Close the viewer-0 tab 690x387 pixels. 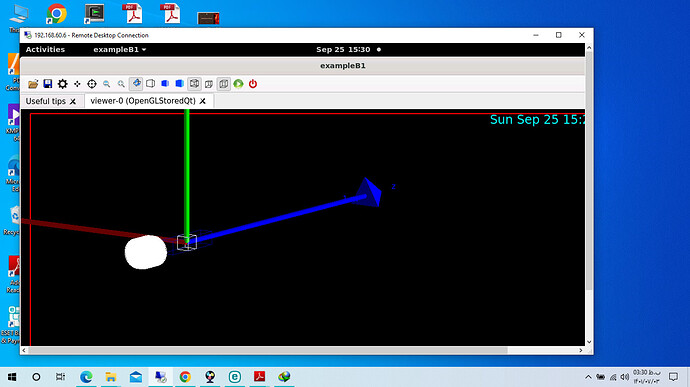point(202,101)
